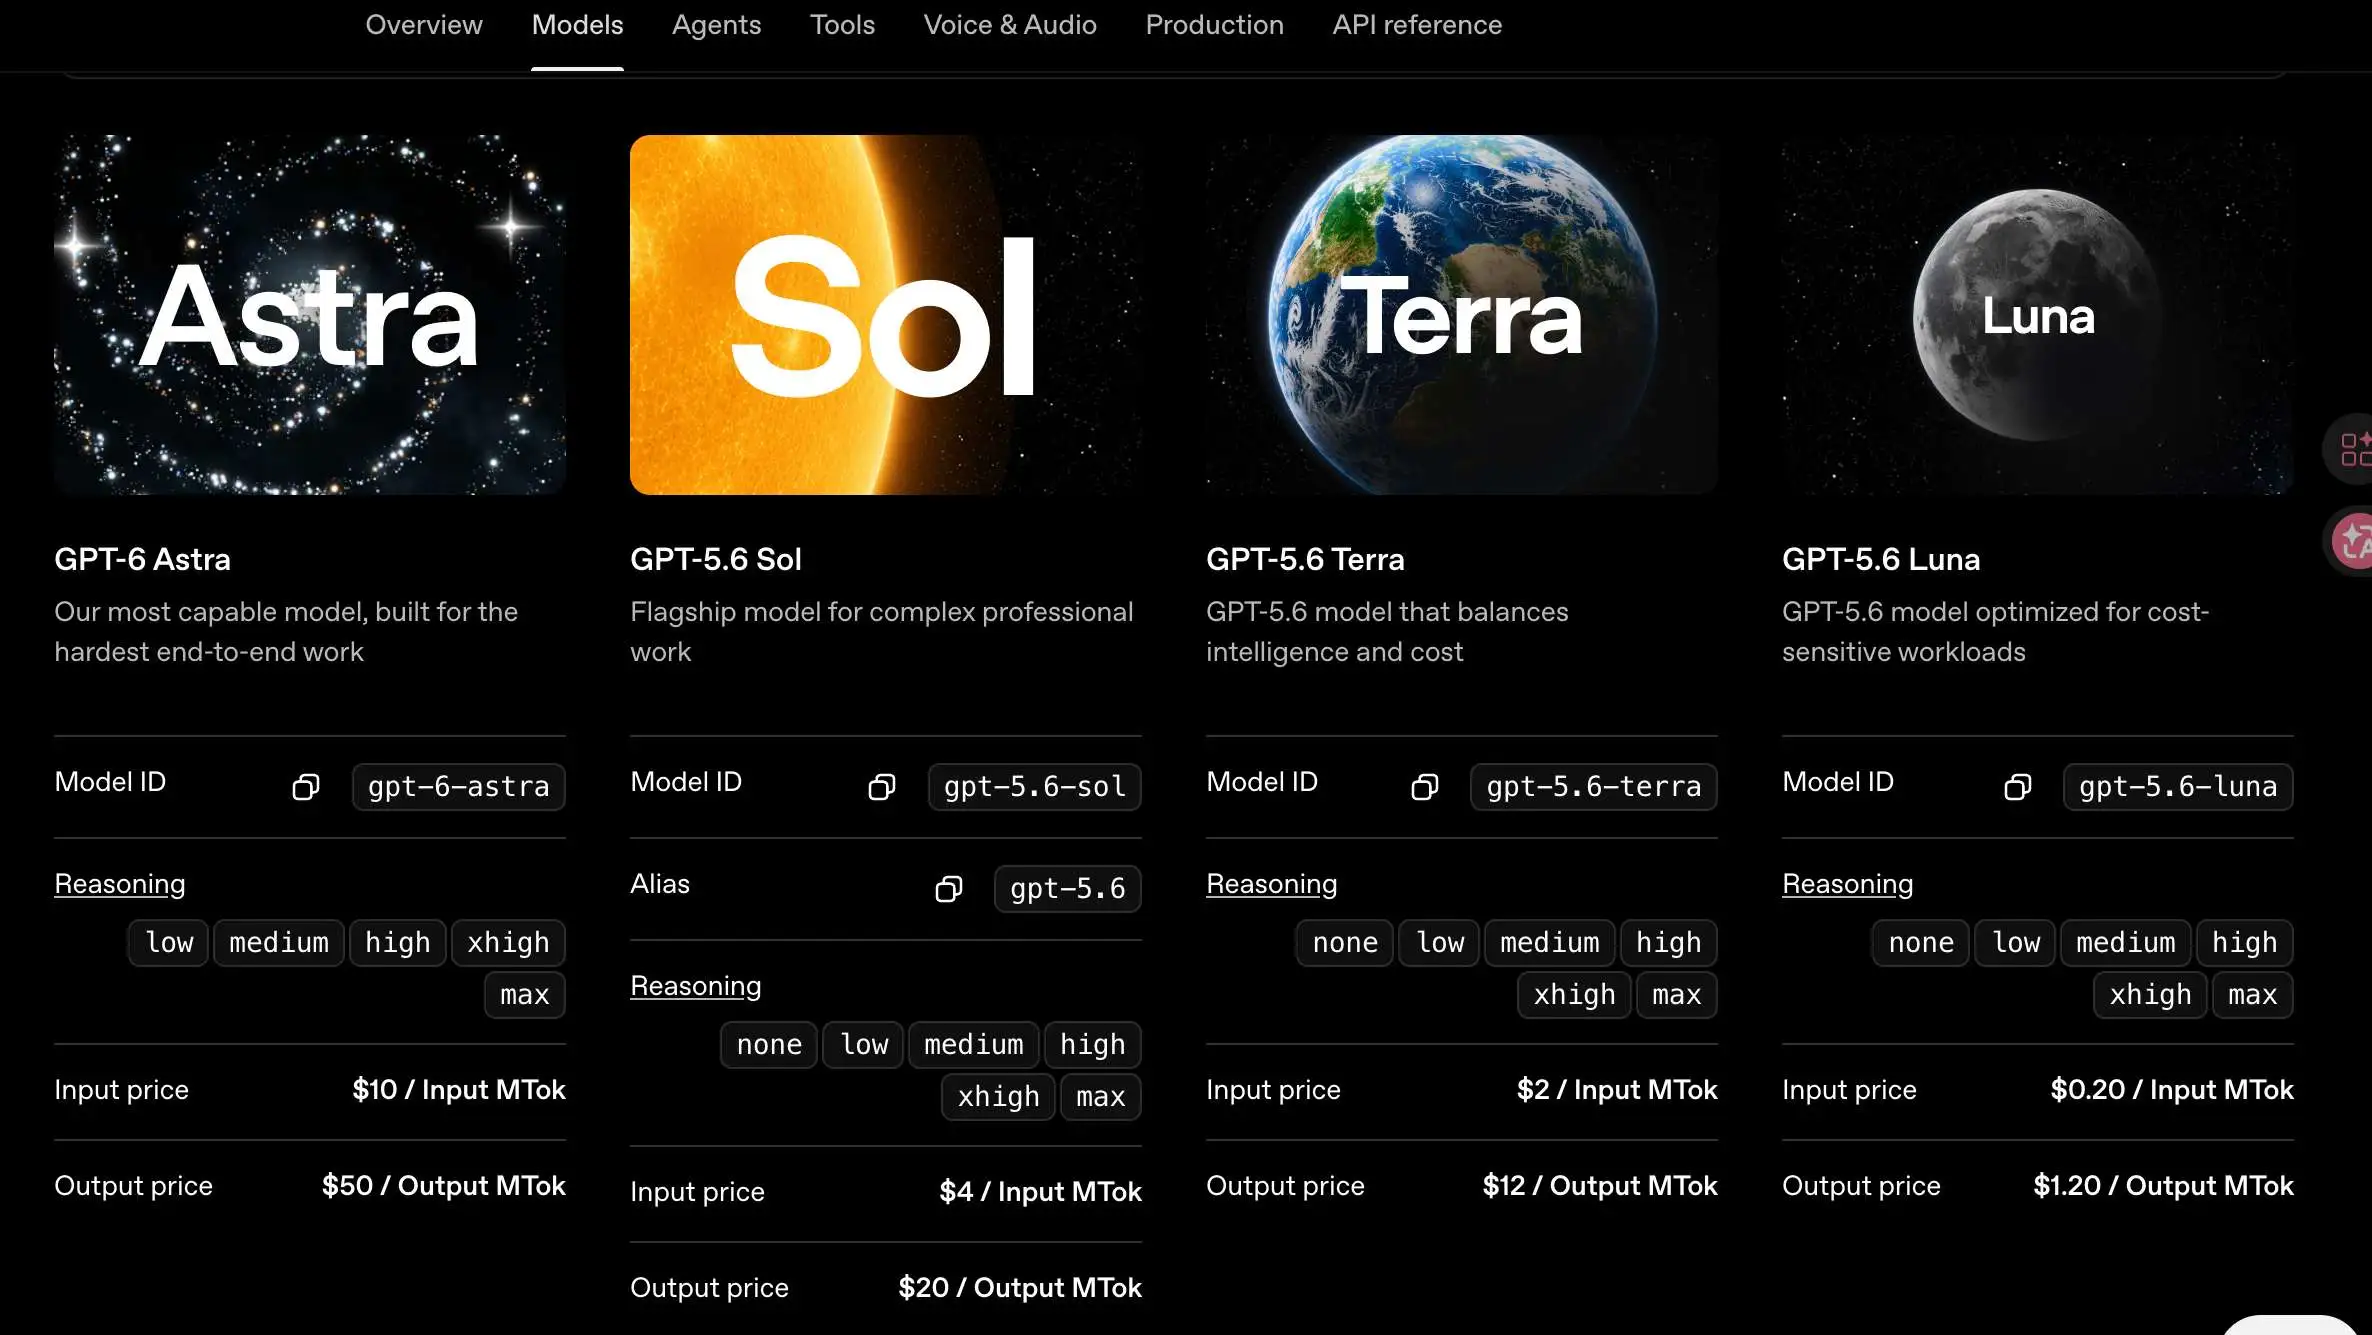Click the $50 / Output MTok price
This screenshot has width=2372, height=1335.
[x=444, y=1186]
